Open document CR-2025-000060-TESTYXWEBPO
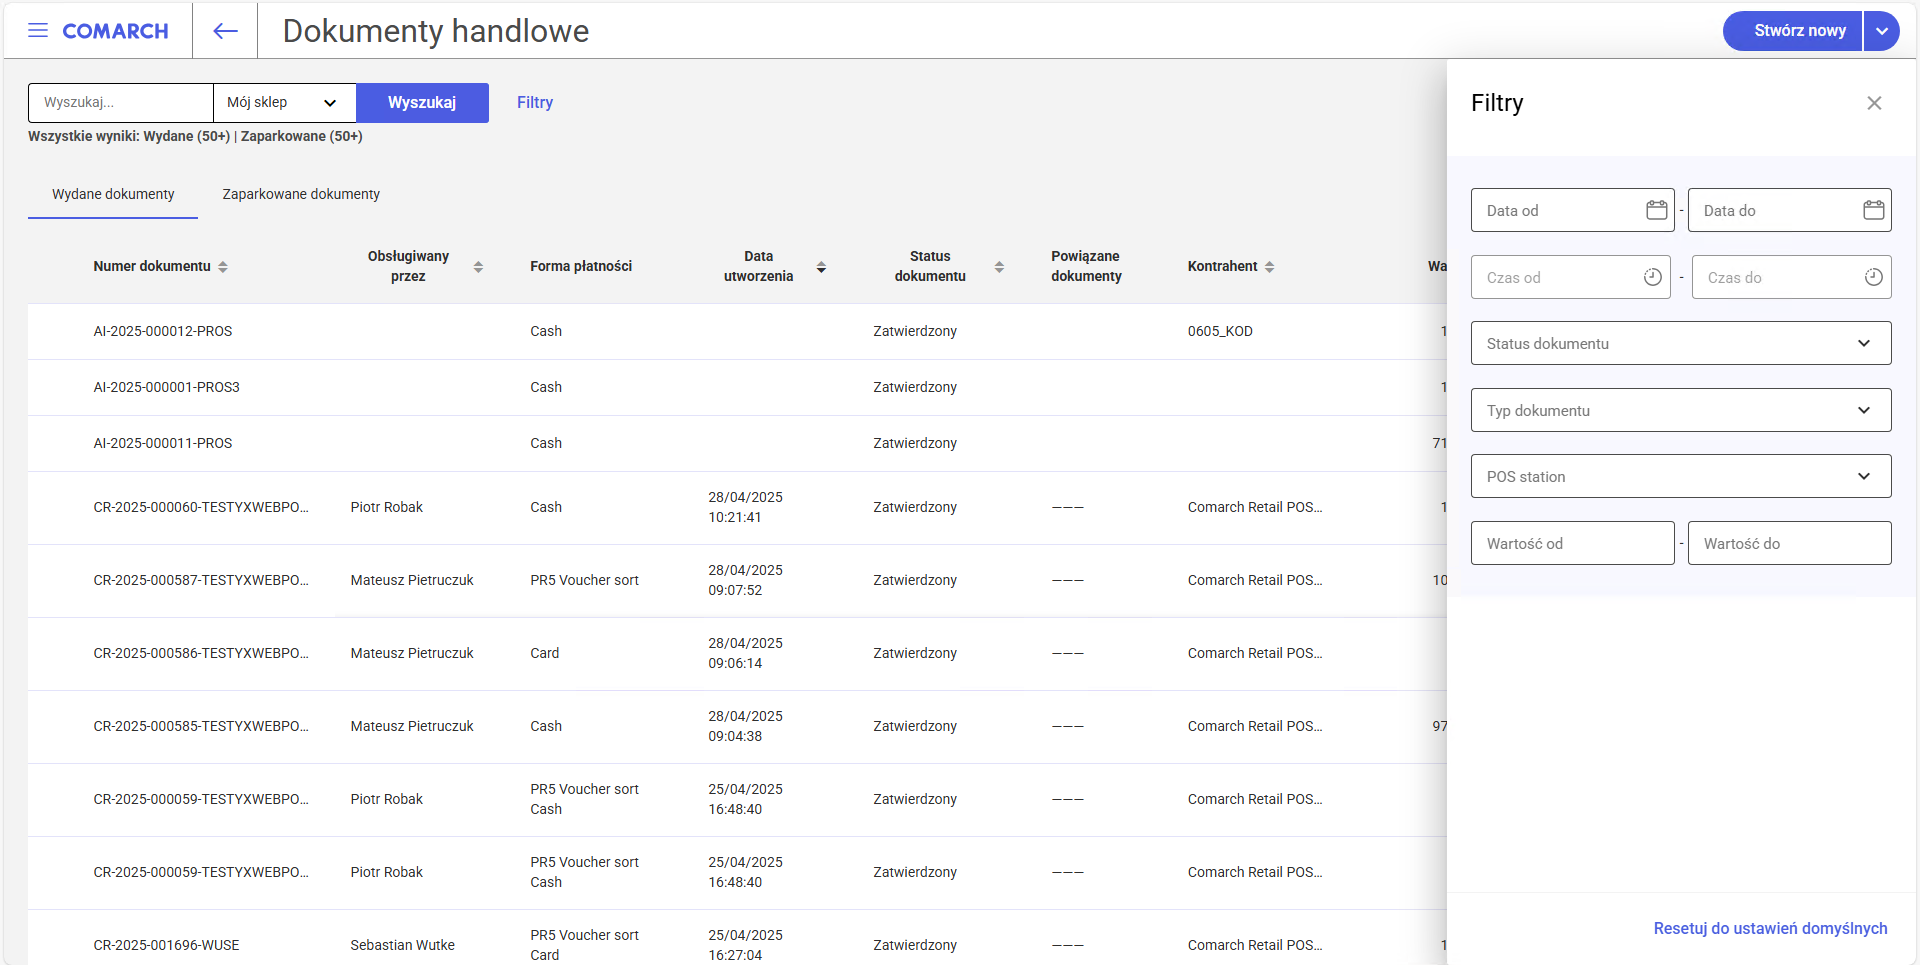Image resolution: width=1920 pixels, height=965 pixels. point(201,507)
